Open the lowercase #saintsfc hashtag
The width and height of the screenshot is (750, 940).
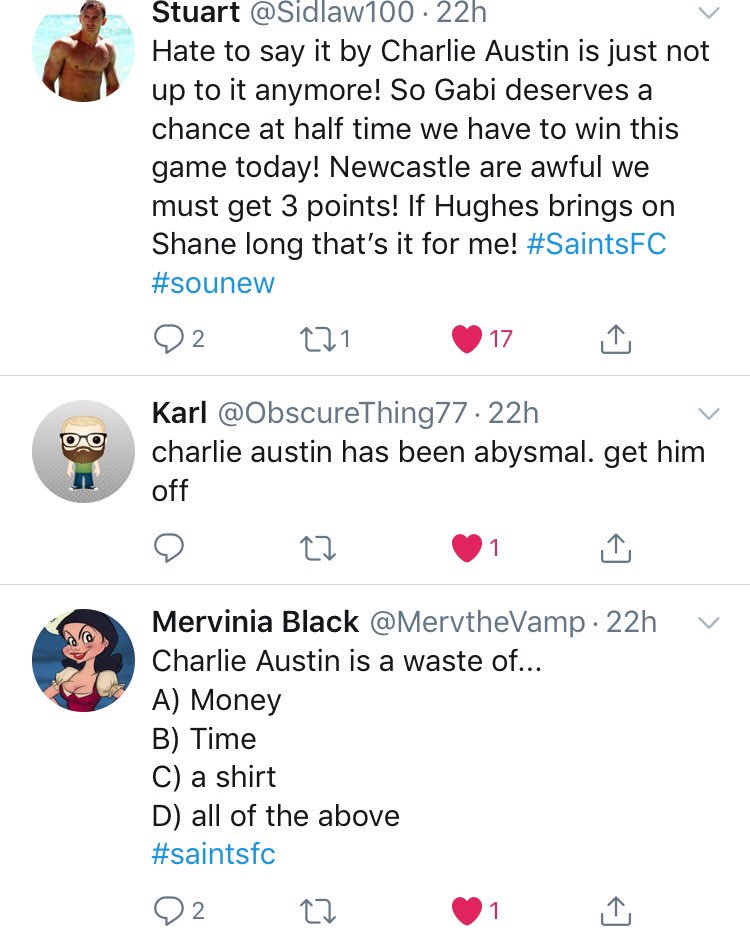(213, 854)
